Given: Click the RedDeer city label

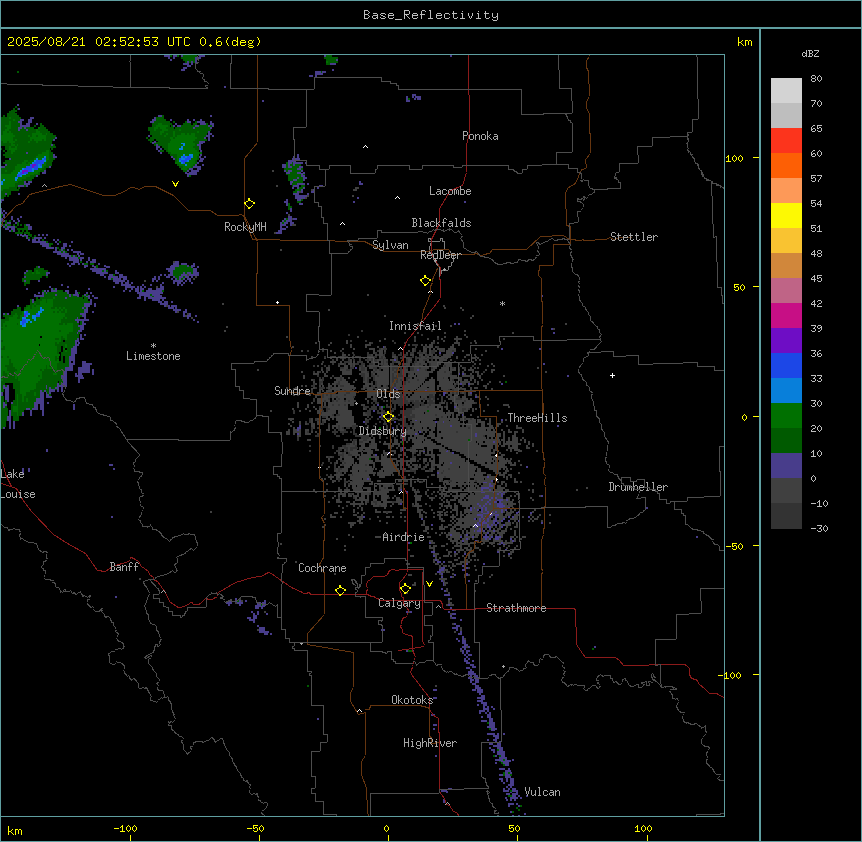Looking at the screenshot, I should coord(440,255).
